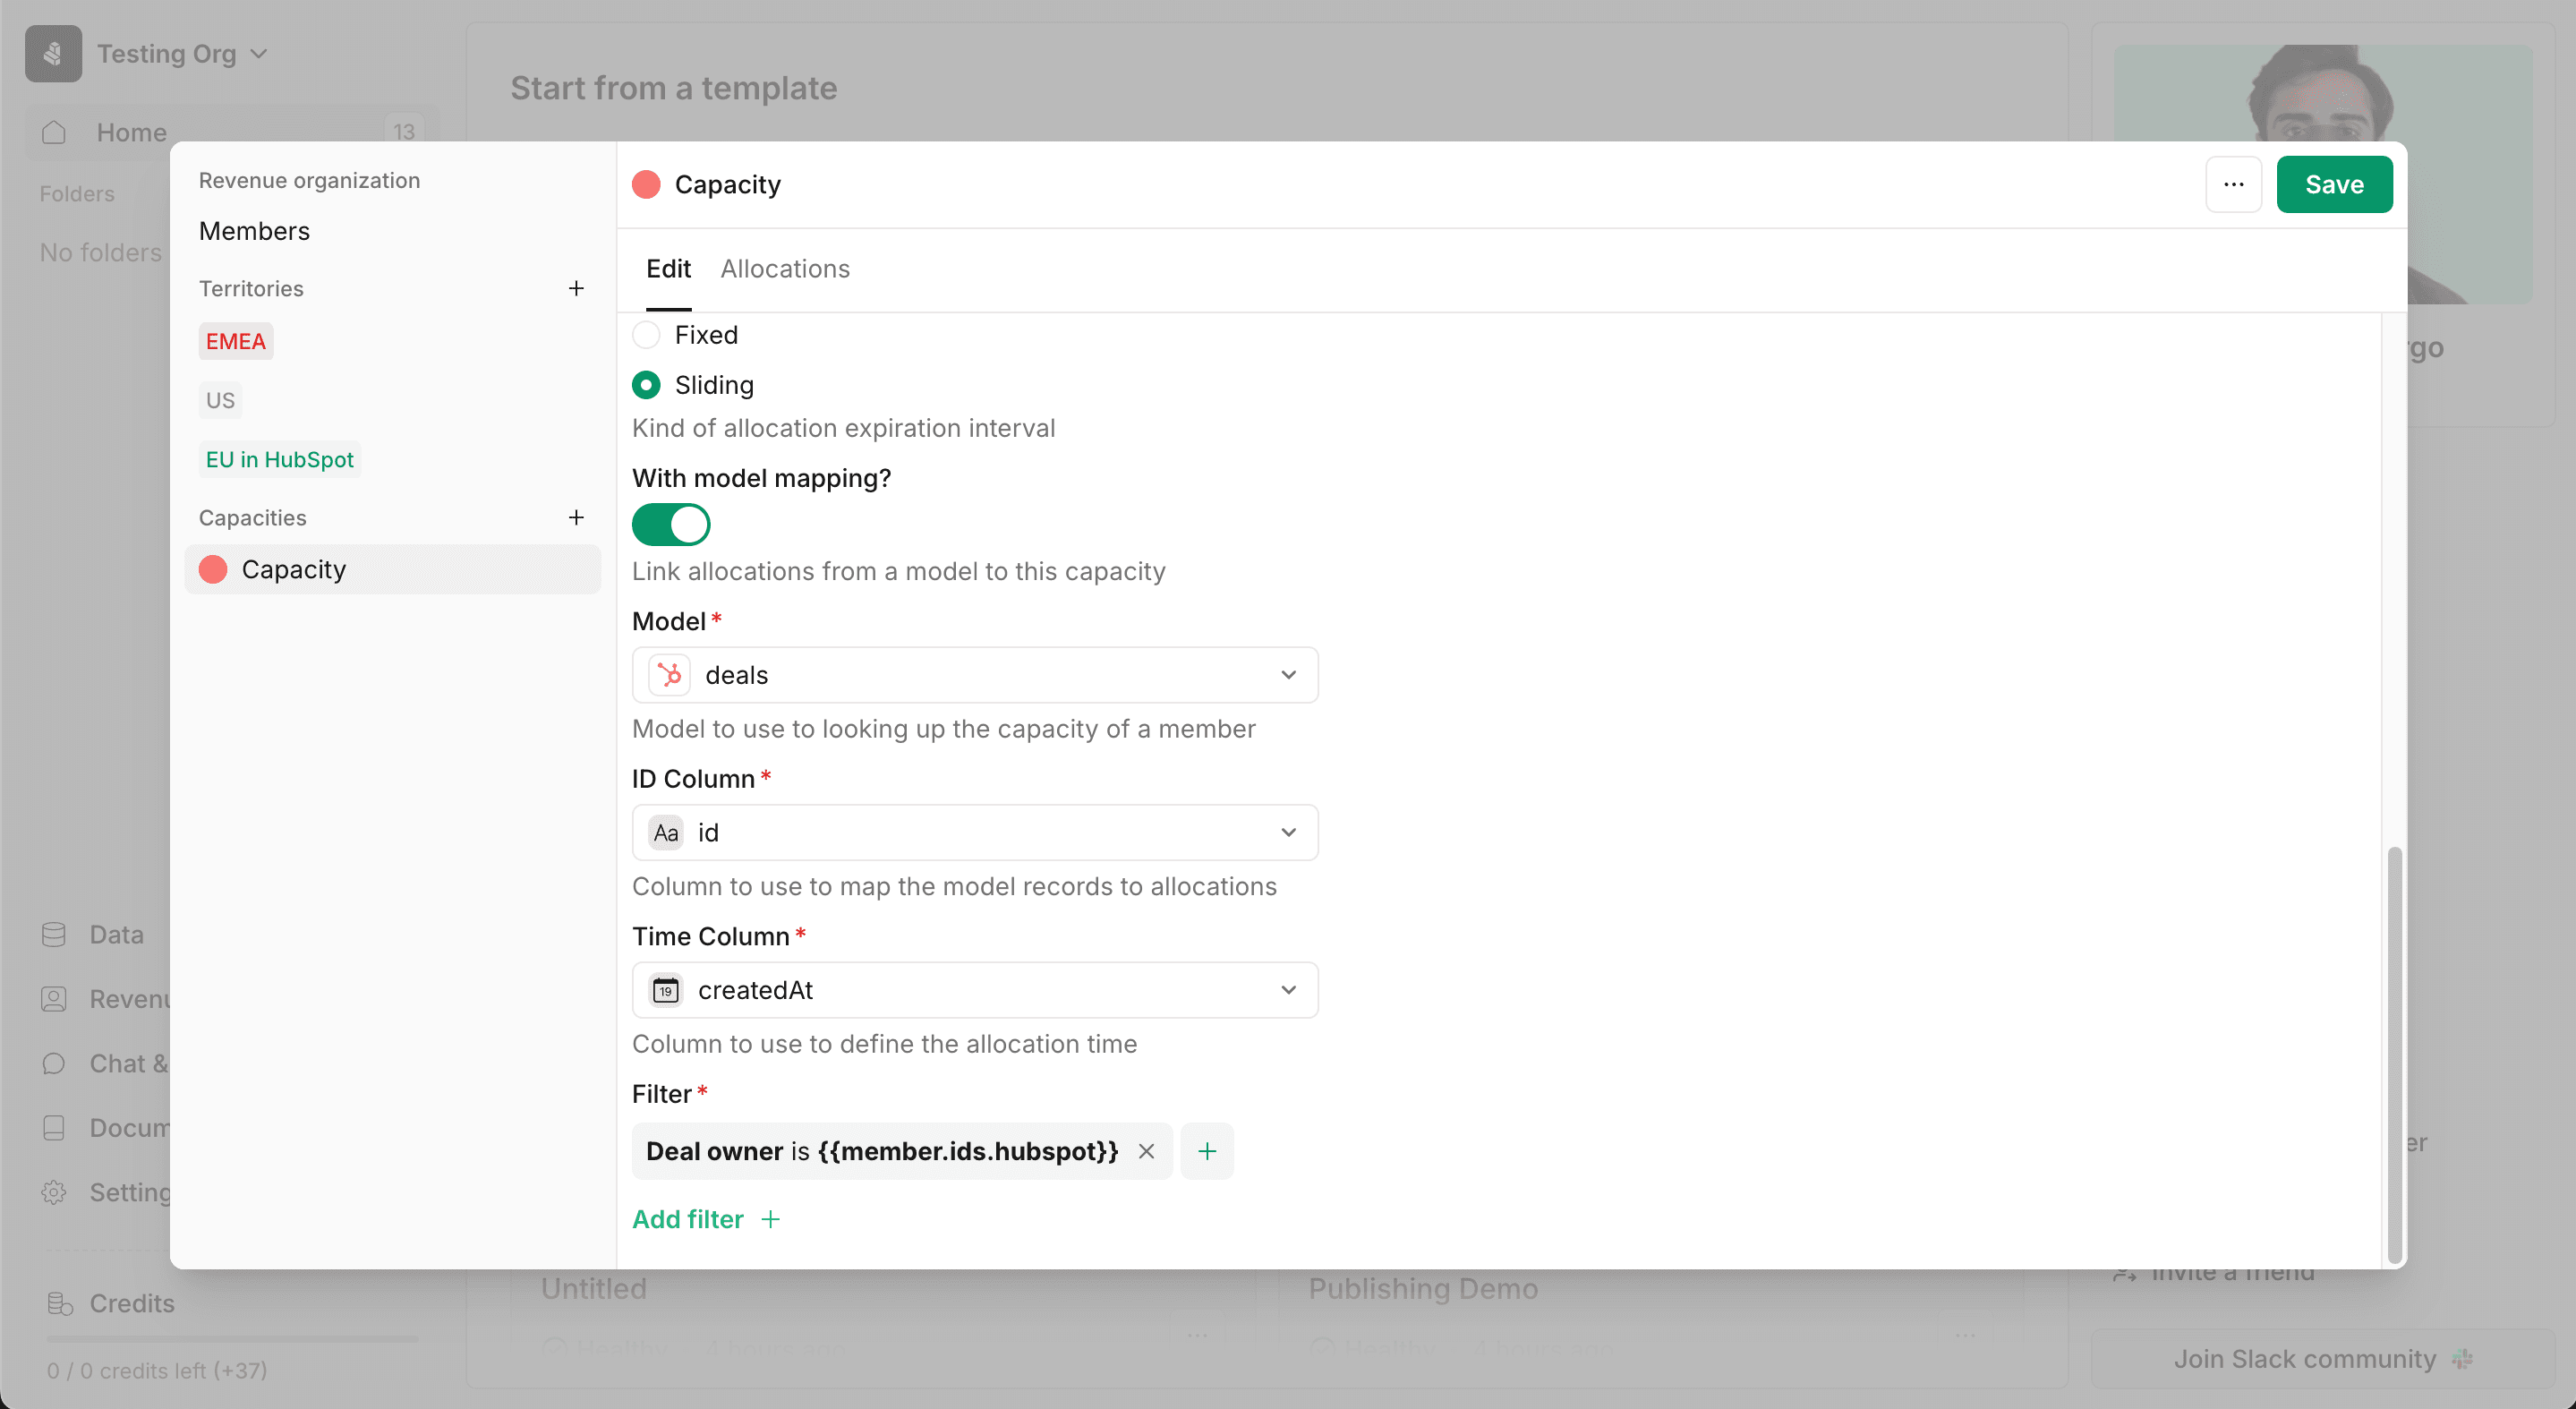The image size is (2576, 1409).
Task: Select the Fixed radio option
Action: [x=646, y=334]
